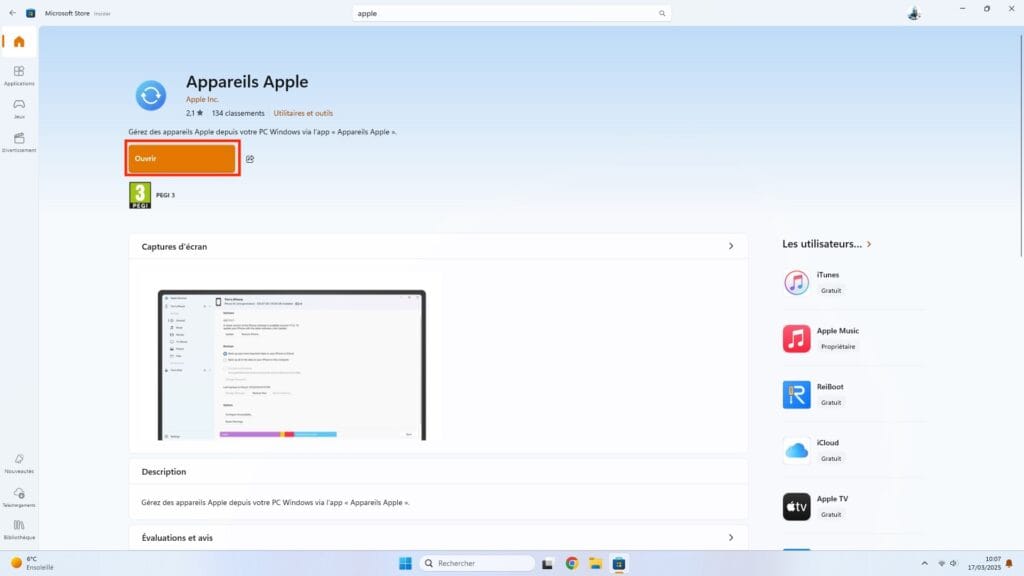Expand the Évaluations et avis section

tap(730, 537)
